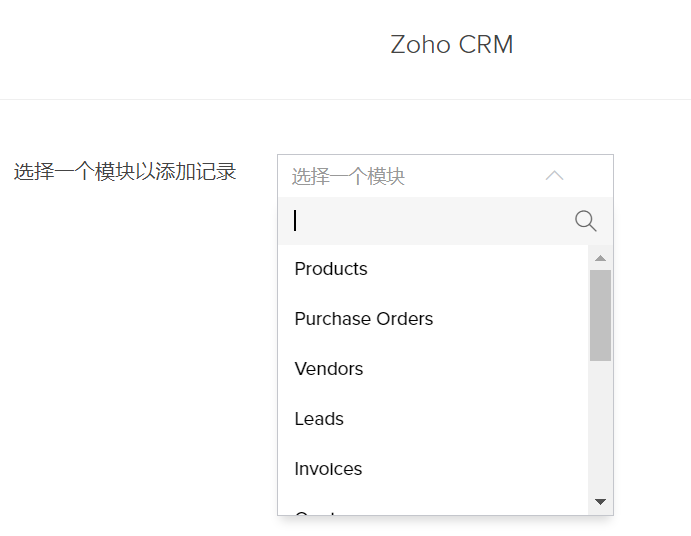Click the blinking text cursor in search box
This screenshot has height=536, width=691.
(x=295, y=221)
